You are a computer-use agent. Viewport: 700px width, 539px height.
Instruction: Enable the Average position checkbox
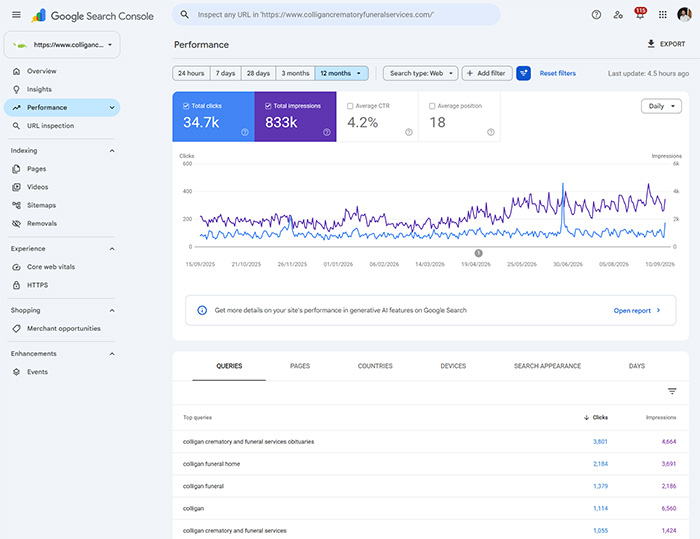432,106
